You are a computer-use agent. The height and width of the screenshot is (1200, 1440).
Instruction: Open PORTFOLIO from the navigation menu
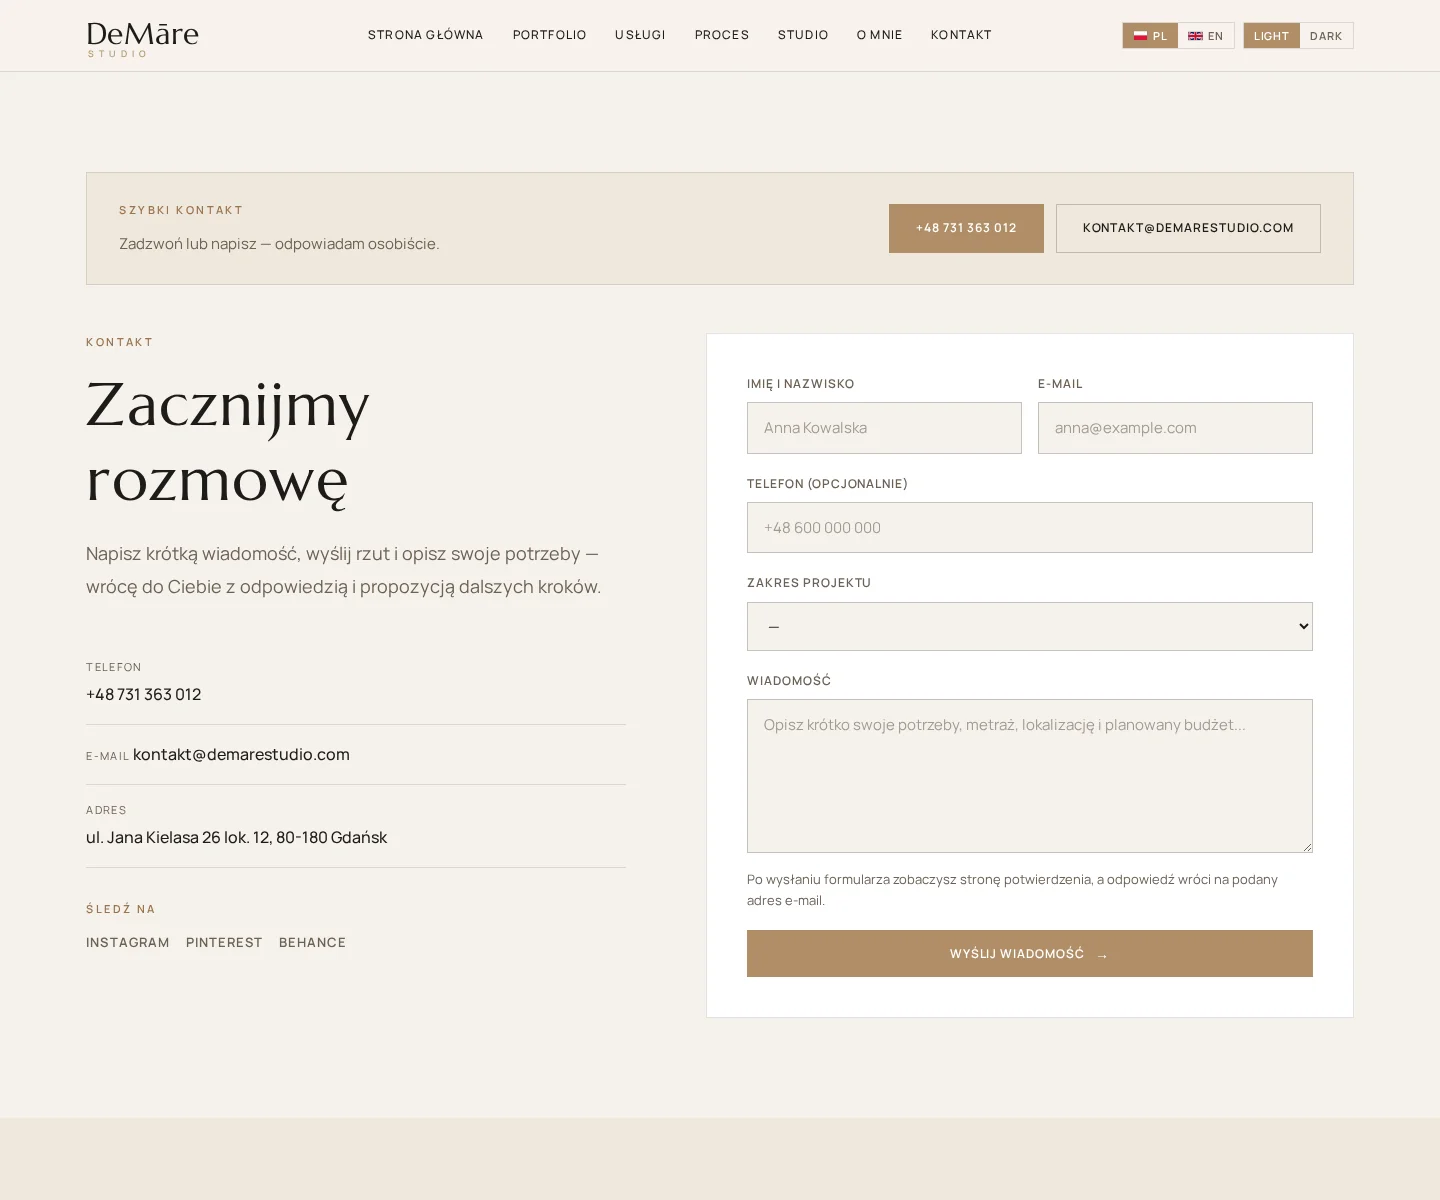click(549, 35)
